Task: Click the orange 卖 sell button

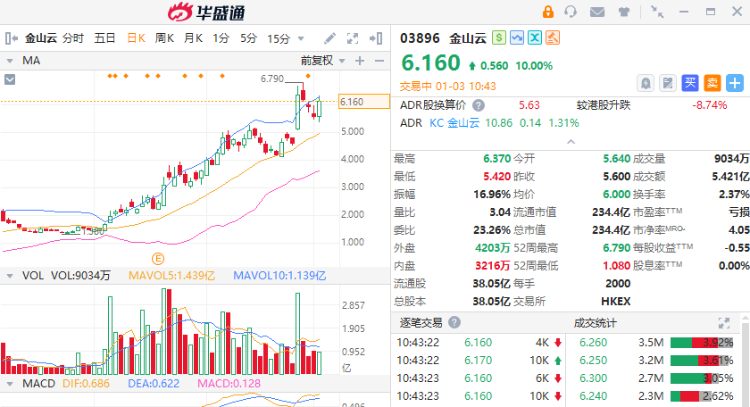Action: pyautogui.click(x=712, y=83)
